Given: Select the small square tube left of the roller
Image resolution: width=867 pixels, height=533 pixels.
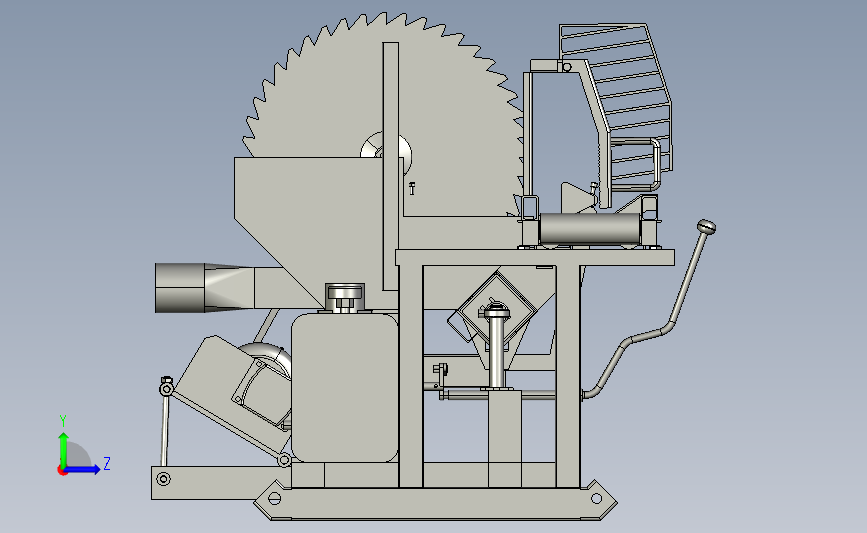Looking at the screenshot, I should [x=530, y=208].
